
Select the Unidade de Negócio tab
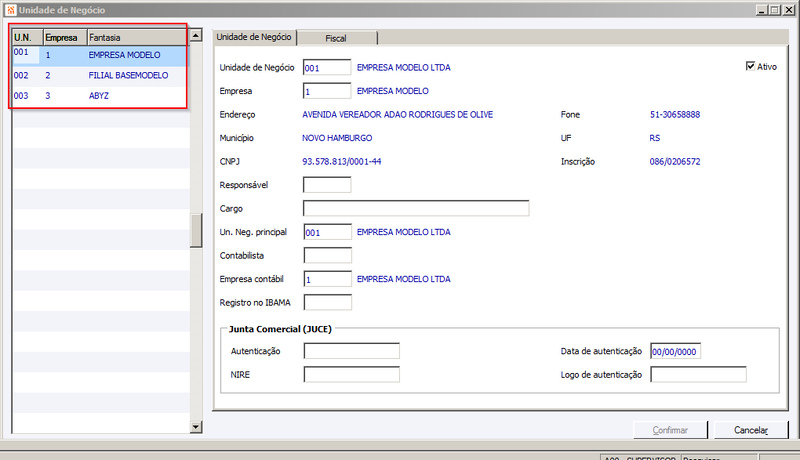(x=254, y=37)
